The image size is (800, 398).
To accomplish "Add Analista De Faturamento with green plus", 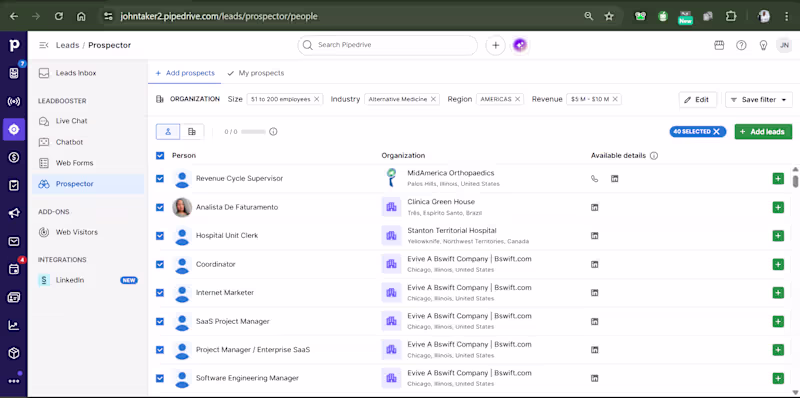I will click(778, 207).
